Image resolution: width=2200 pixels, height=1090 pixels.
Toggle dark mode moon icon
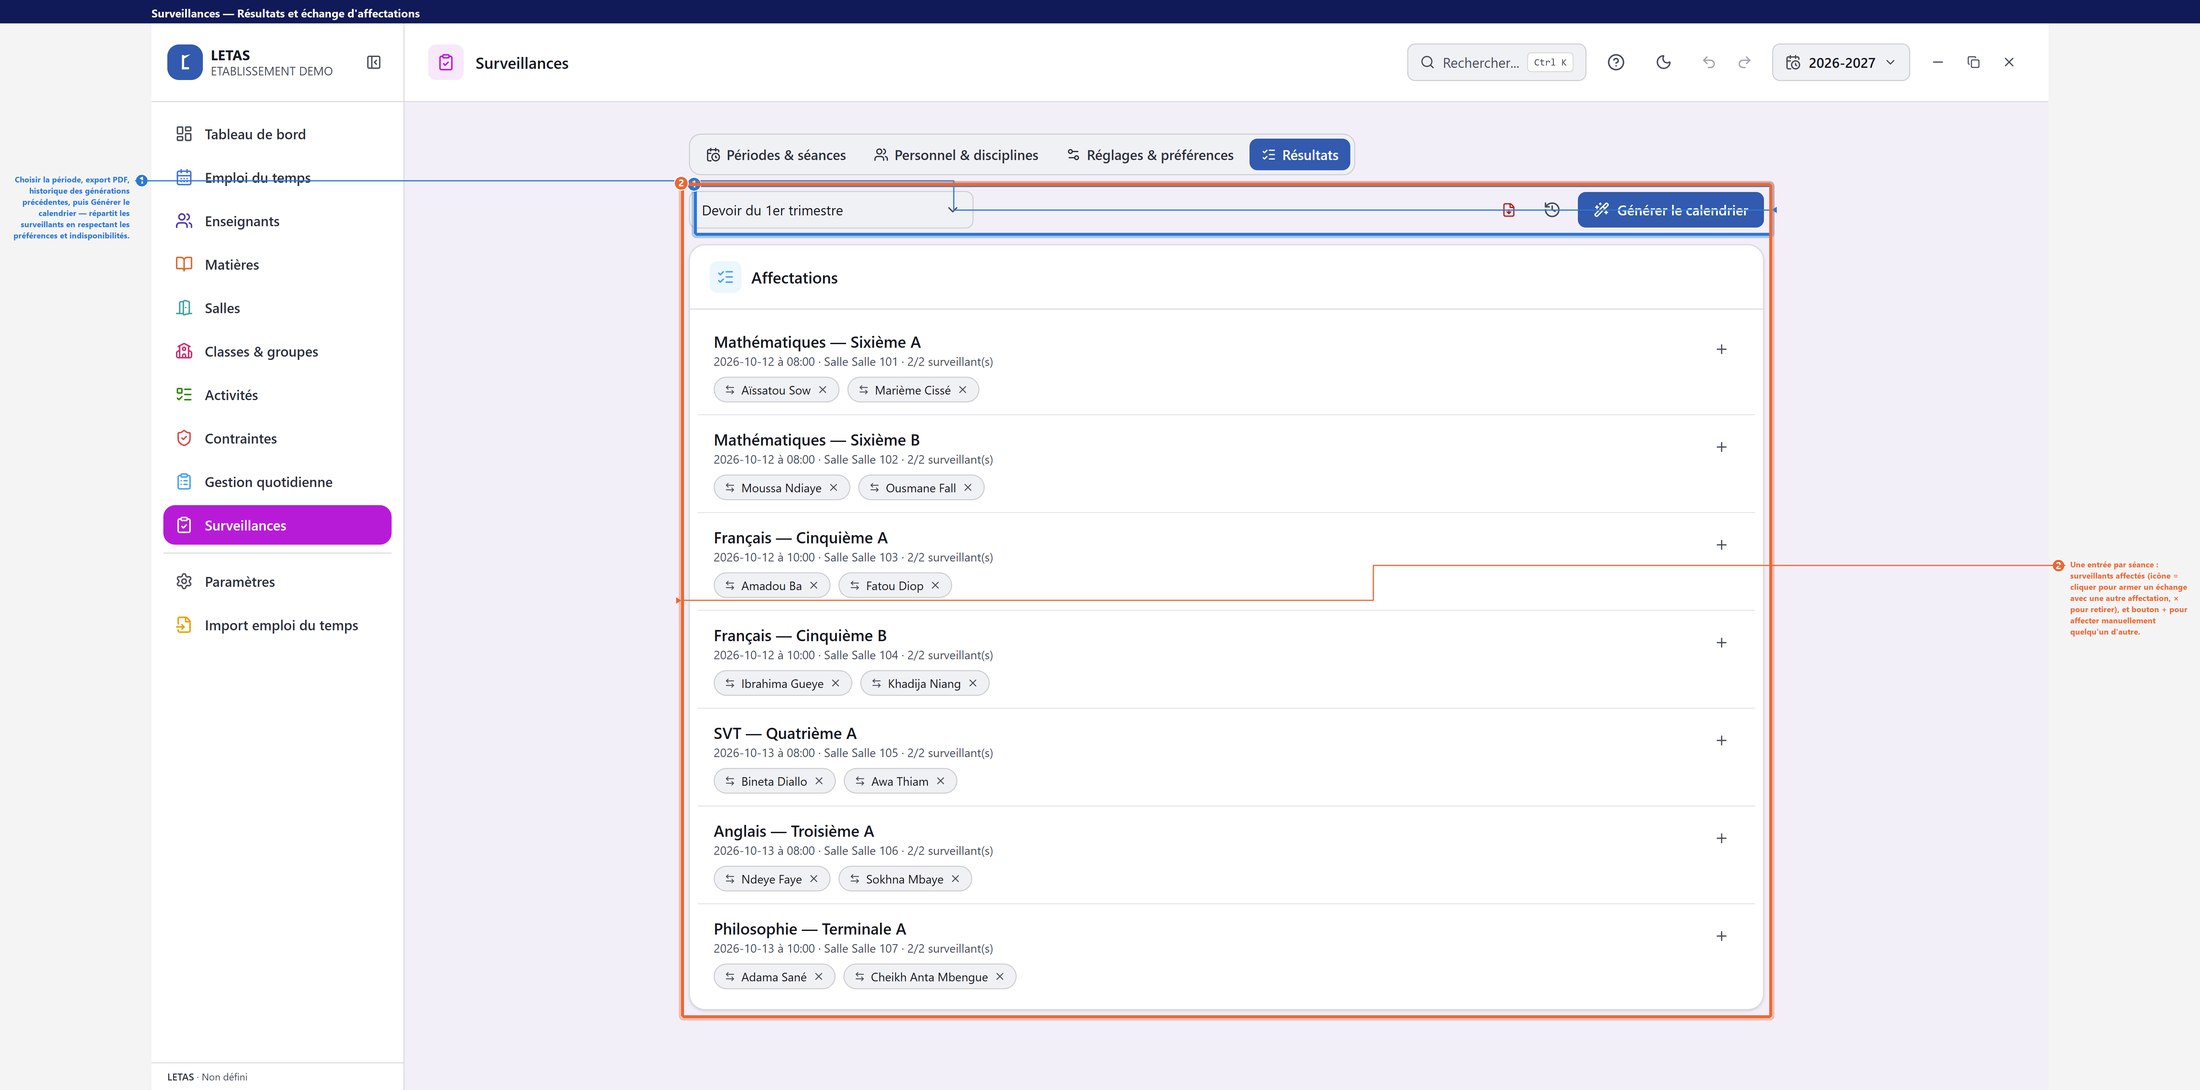pos(1663,62)
